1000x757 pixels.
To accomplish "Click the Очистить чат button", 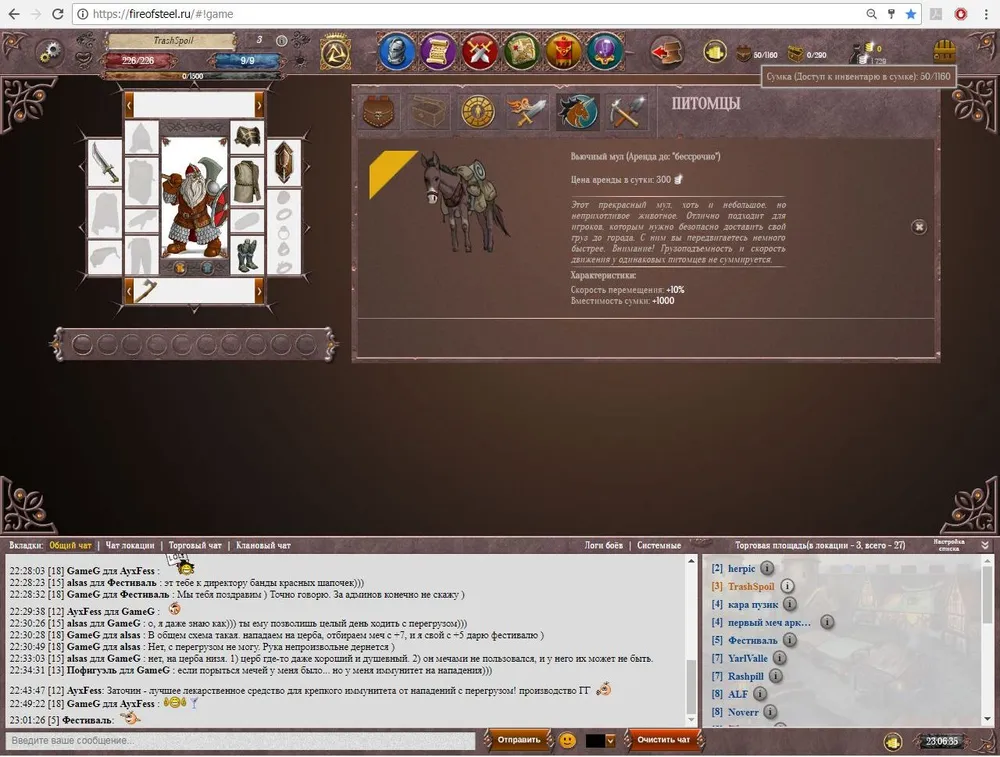I will tap(663, 740).
